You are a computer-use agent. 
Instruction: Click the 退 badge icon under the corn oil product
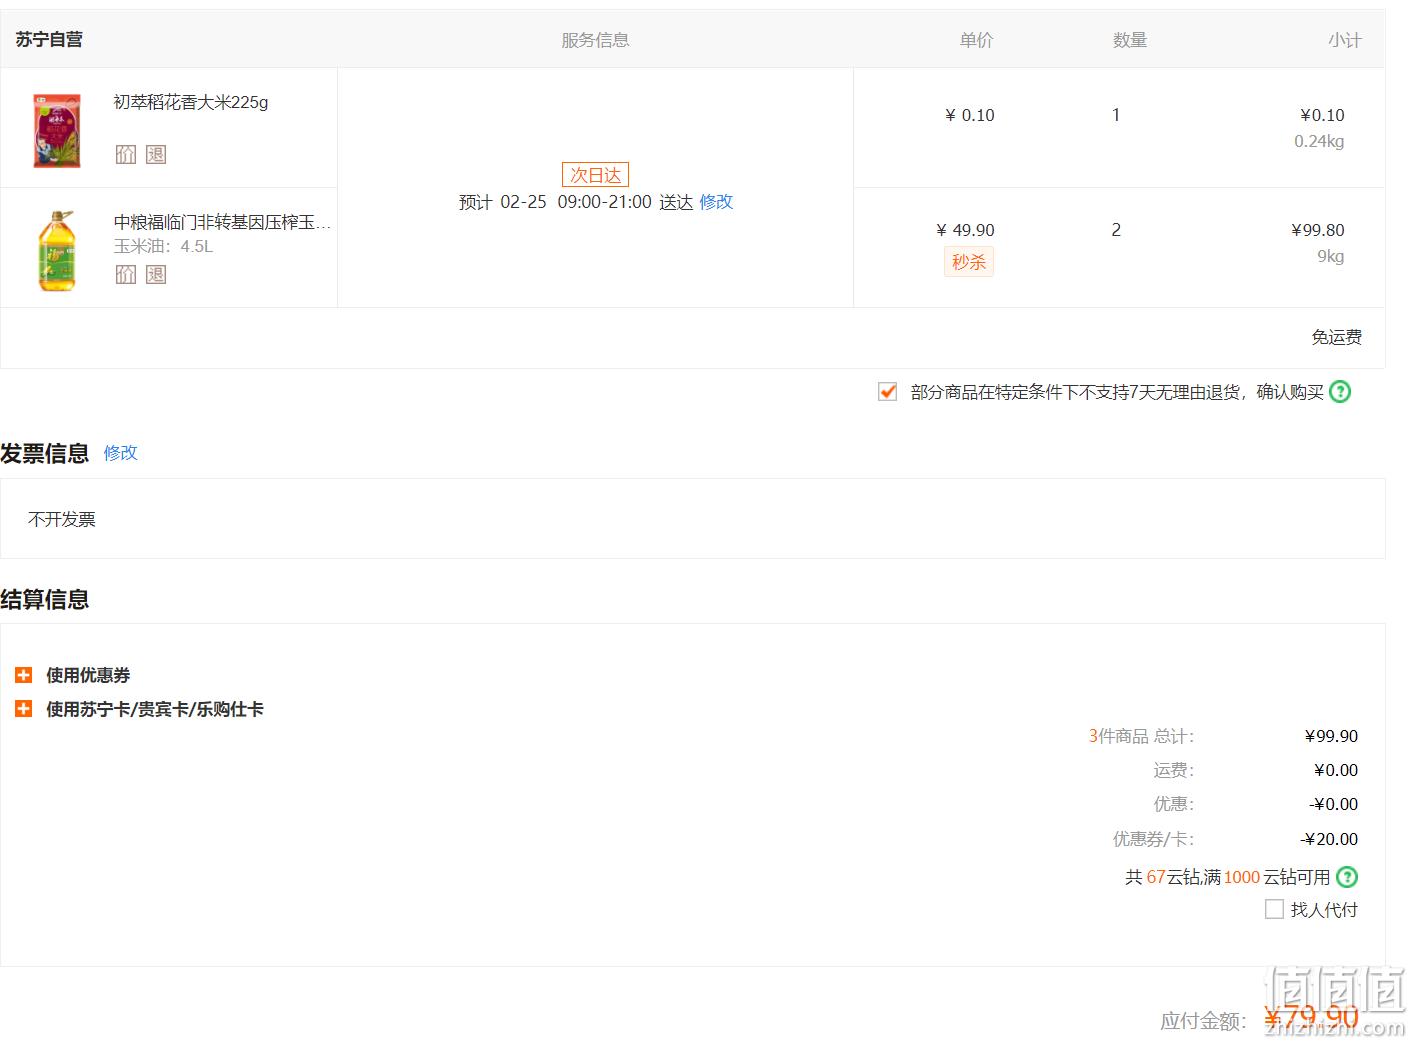point(156,274)
